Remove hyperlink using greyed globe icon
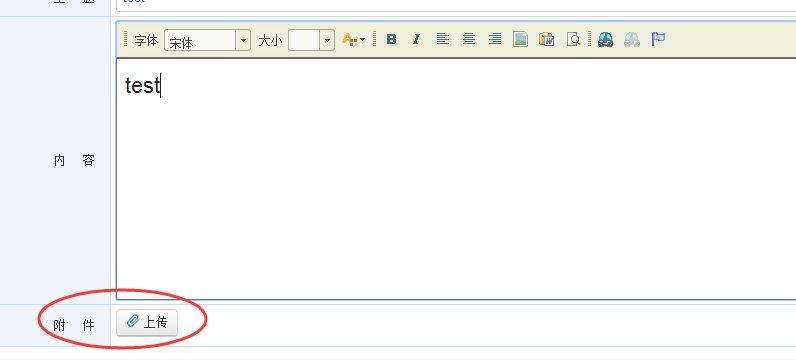796x360 pixels. 632,39
